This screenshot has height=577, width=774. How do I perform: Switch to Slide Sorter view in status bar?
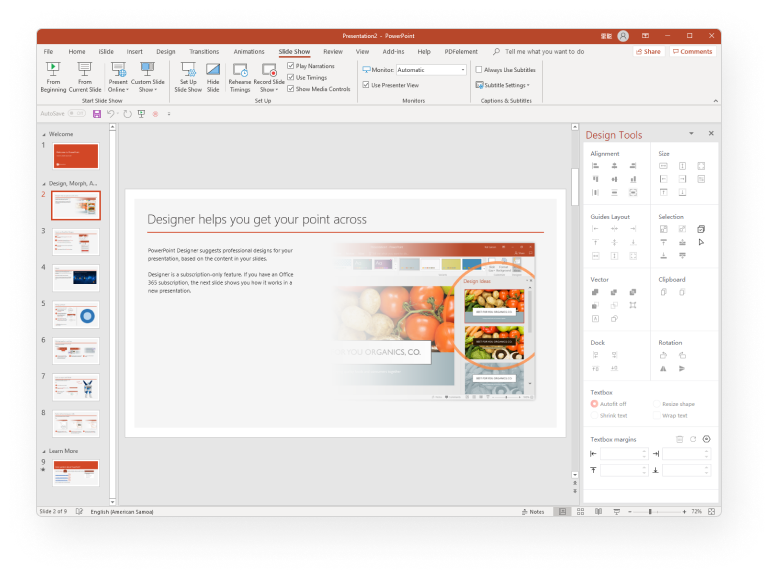pos(580,512)
